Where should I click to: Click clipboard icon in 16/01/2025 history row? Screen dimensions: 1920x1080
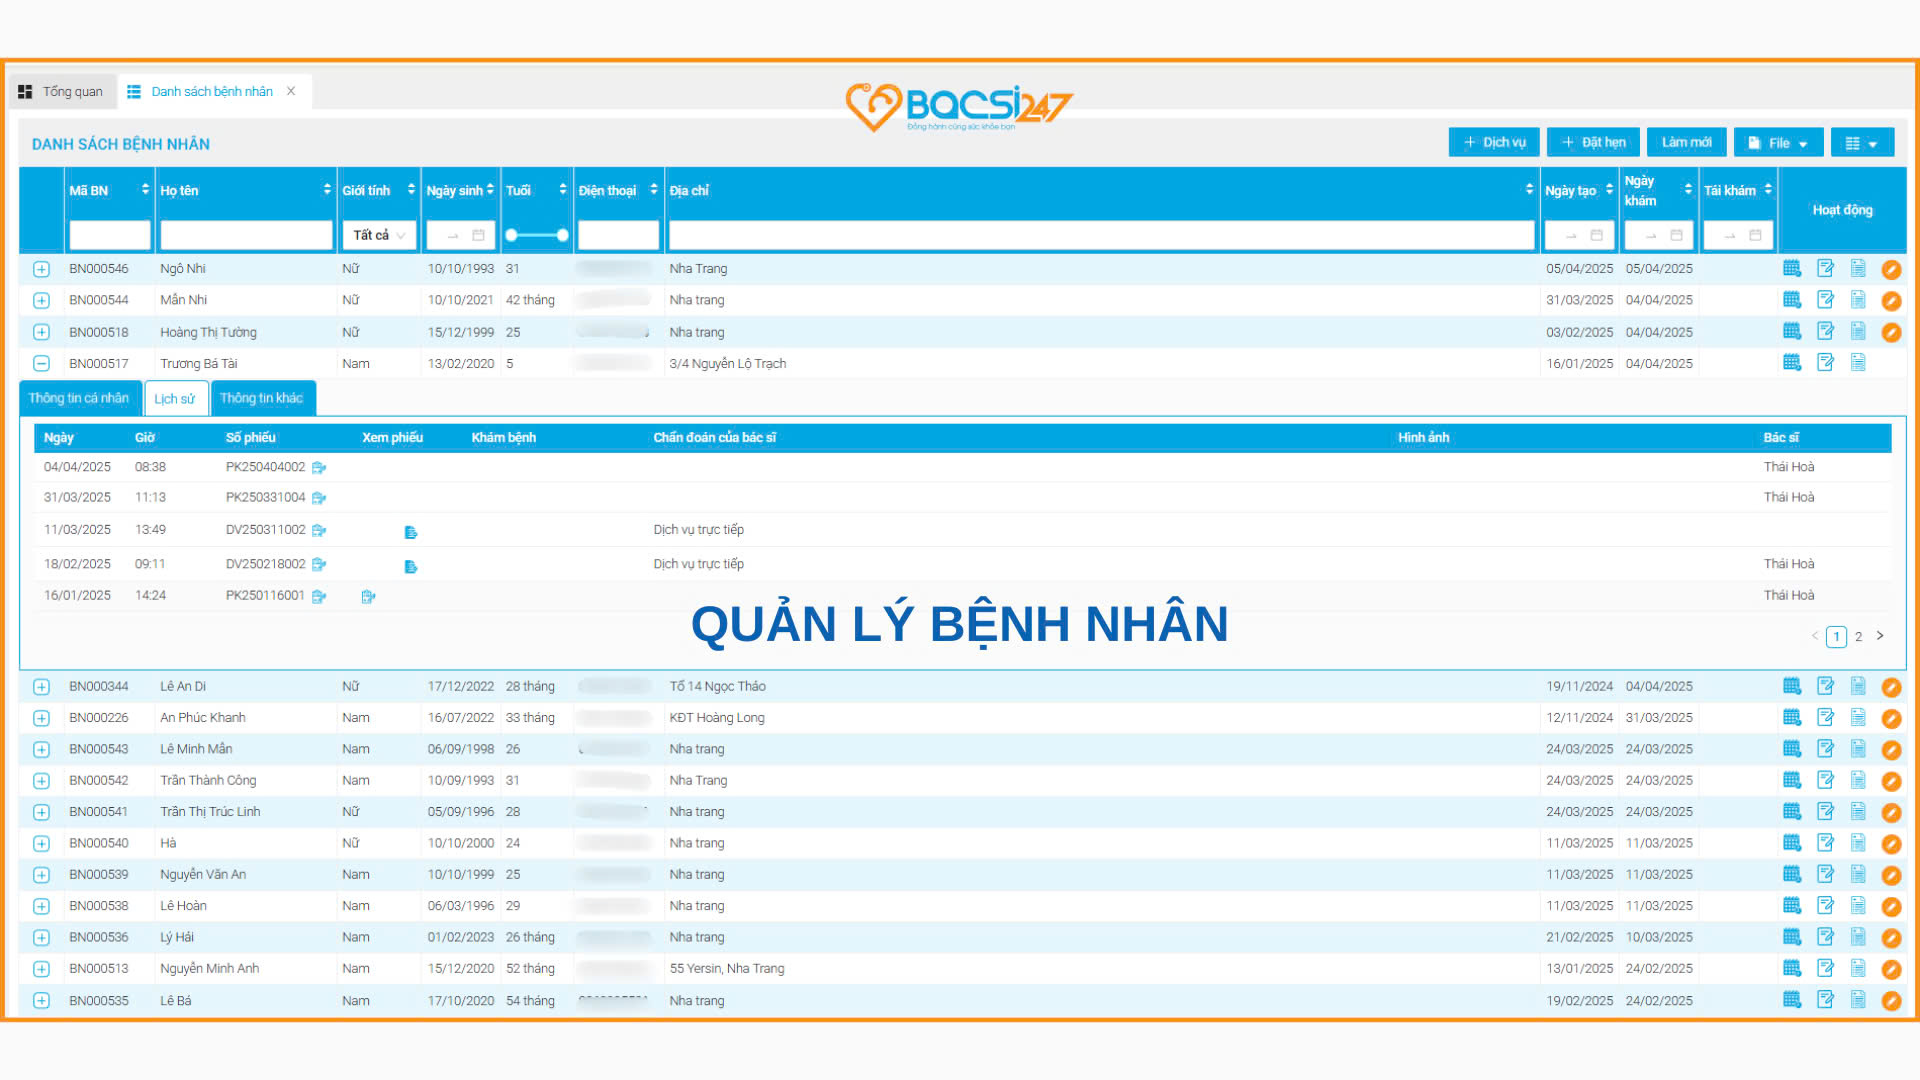click(x=368, y=596)
